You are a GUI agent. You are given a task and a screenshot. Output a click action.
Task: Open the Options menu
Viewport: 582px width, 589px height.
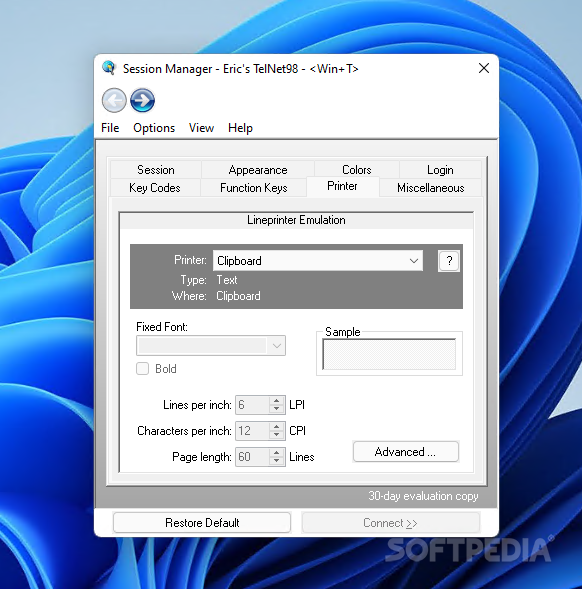[154, 128]
